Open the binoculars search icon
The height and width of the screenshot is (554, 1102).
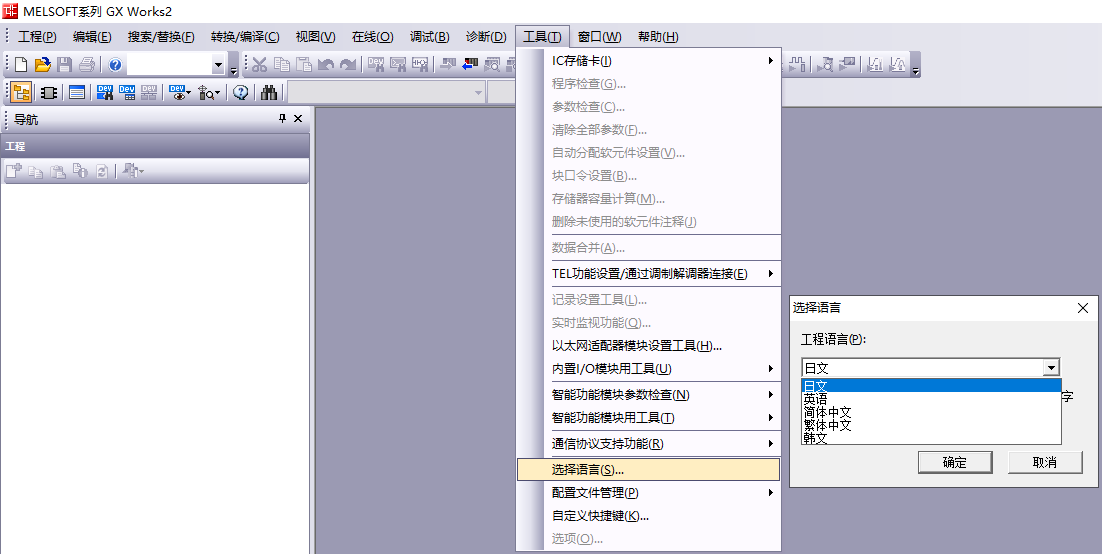(269, 93)
